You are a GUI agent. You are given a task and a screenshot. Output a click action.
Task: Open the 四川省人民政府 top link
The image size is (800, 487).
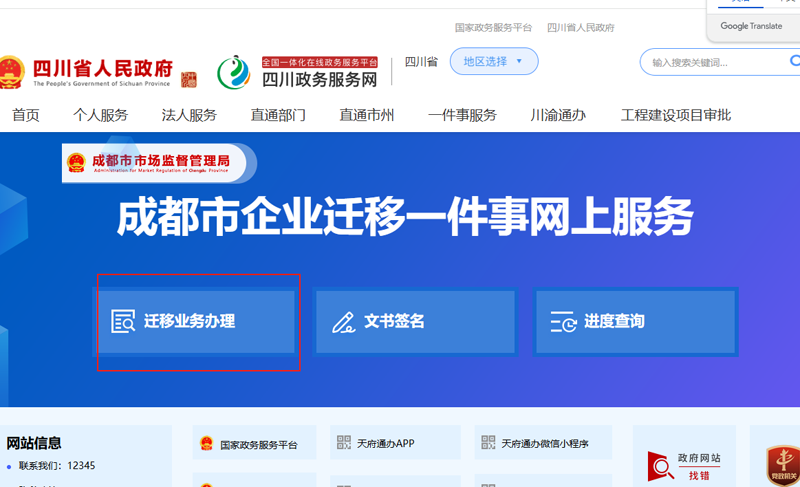tap(581, 28)
